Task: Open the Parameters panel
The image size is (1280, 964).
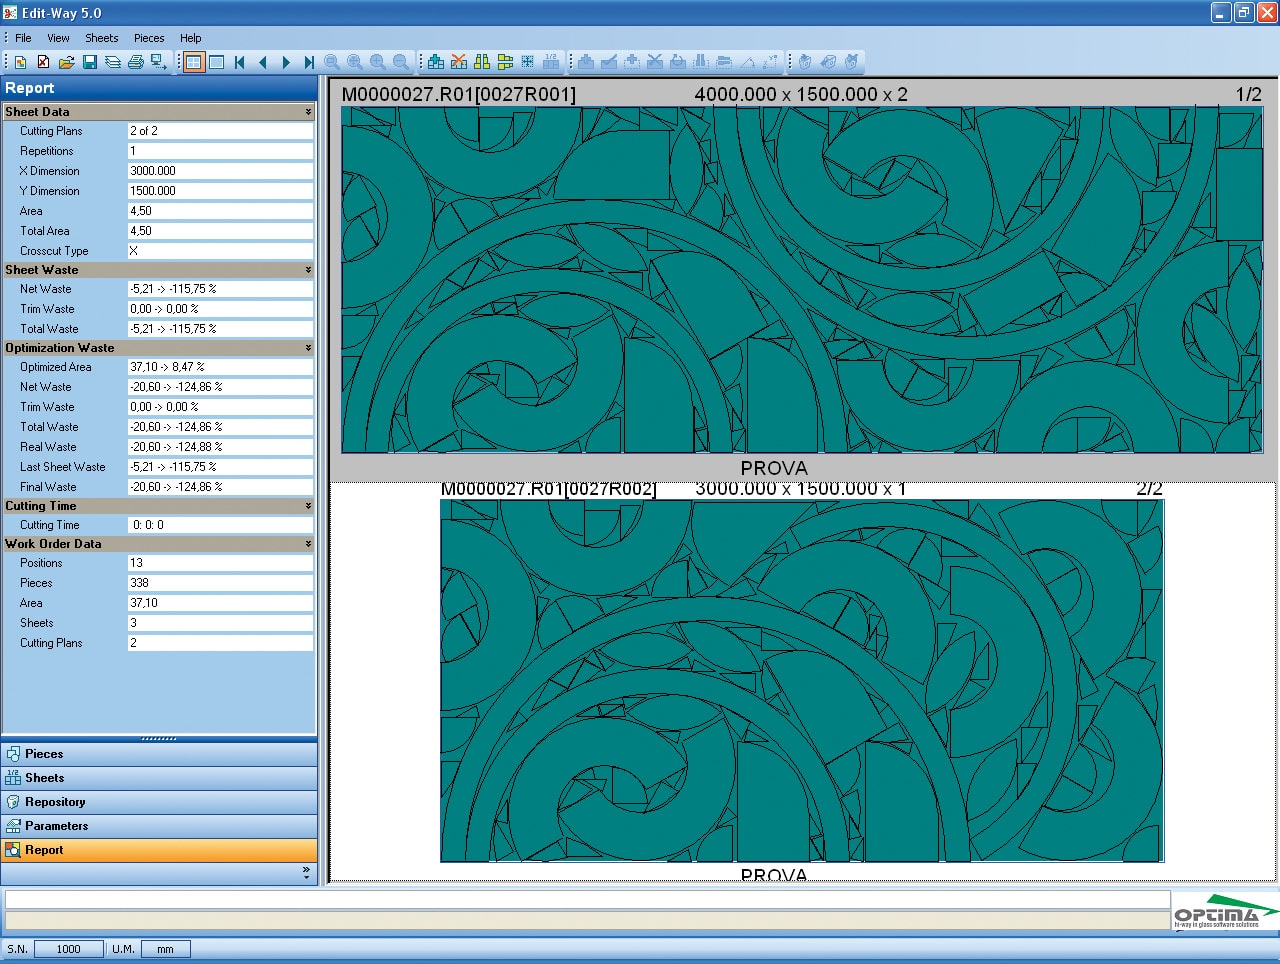Action: pos(159,826)
